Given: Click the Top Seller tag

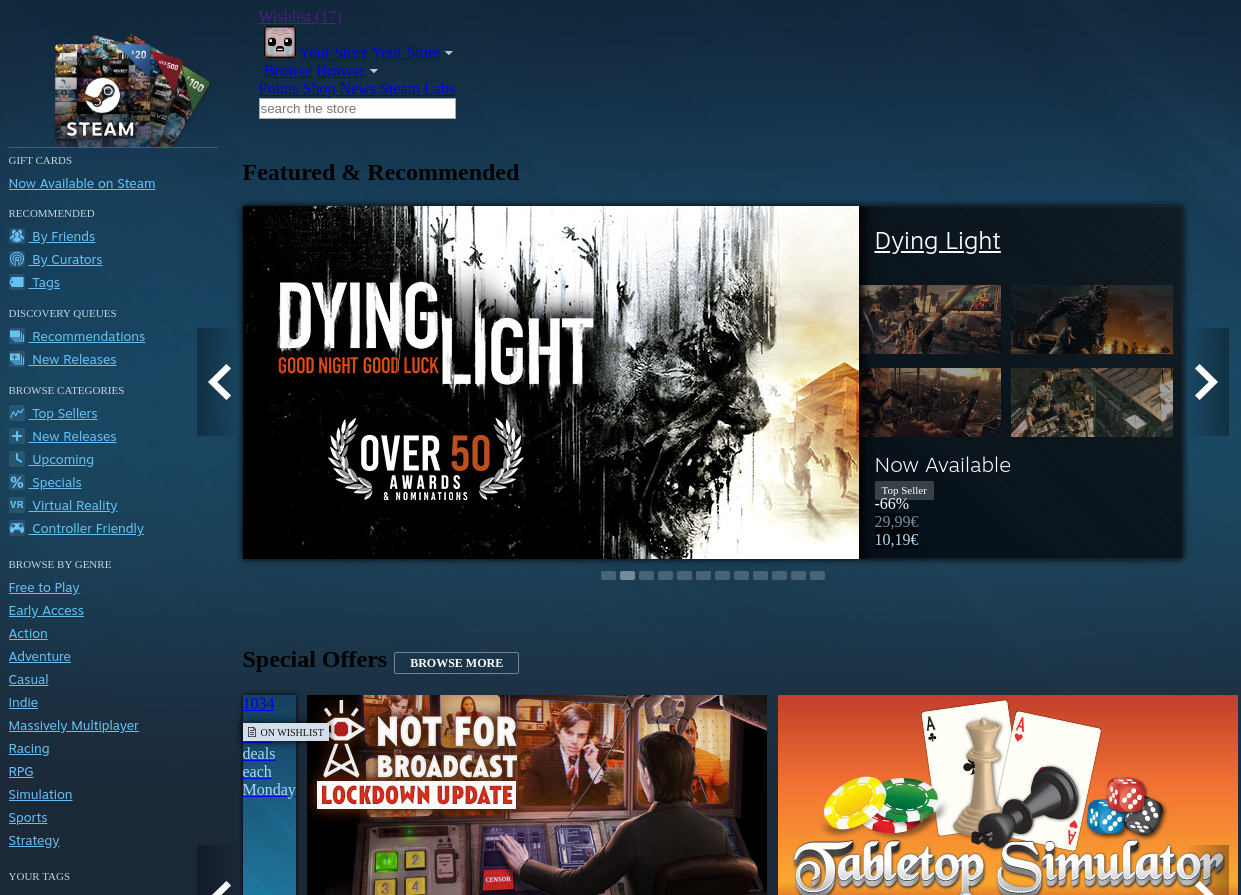Looking at the screenshot, I should point(904,490).
